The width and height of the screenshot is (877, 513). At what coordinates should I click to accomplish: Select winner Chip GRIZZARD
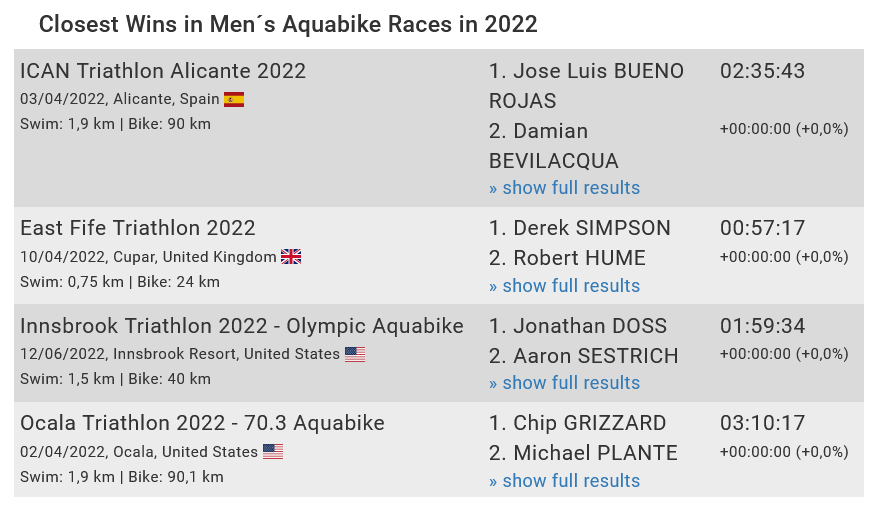click(x=577, y=423)
